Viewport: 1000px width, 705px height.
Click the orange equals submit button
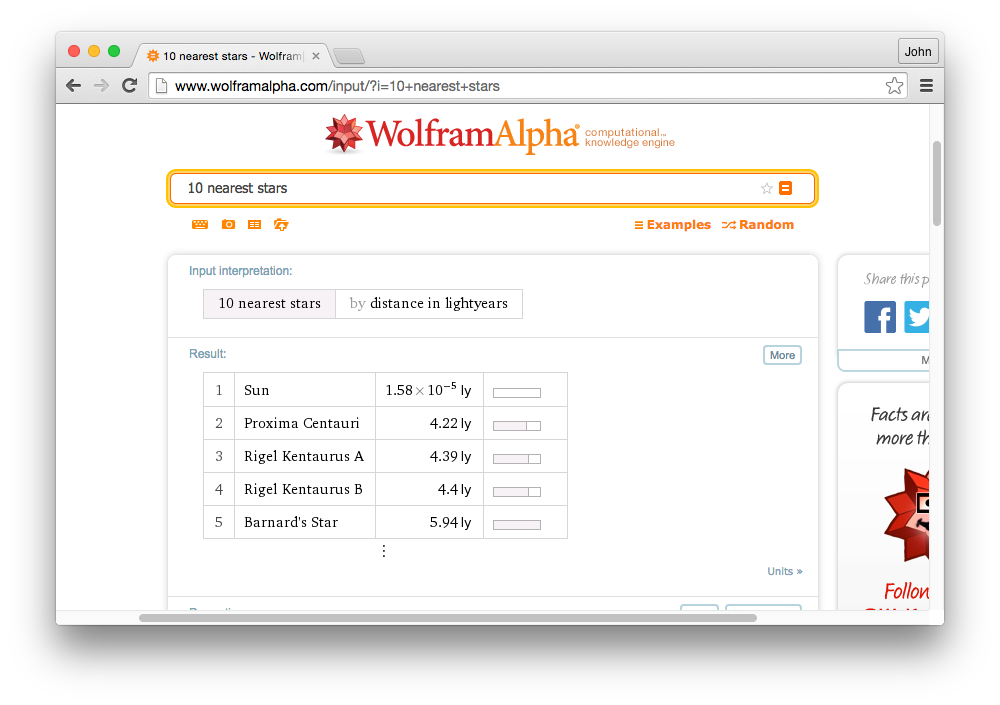pyautogui.click(x=786, y=188)
